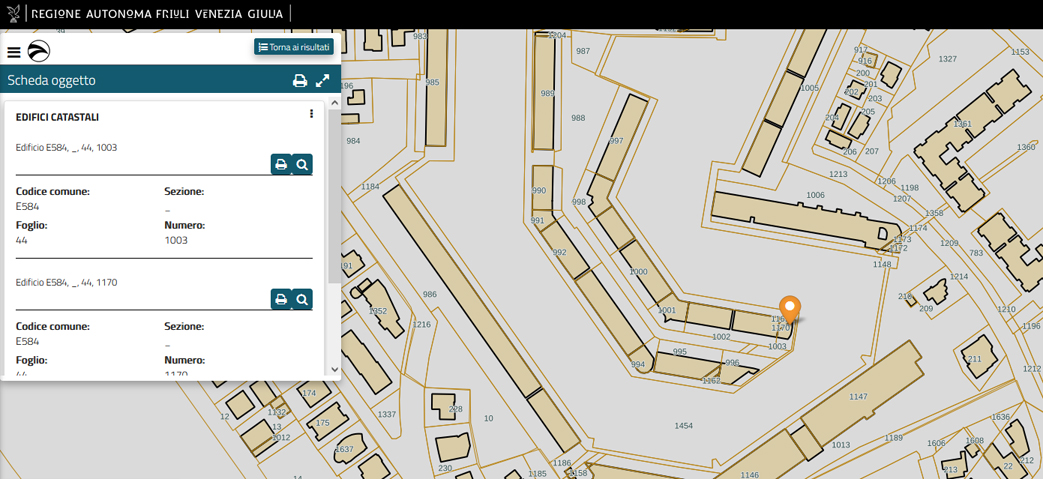This screenshot has width=1043, height=479.
Task: Click the orange location marker on map
Action: tap(790, 308)
